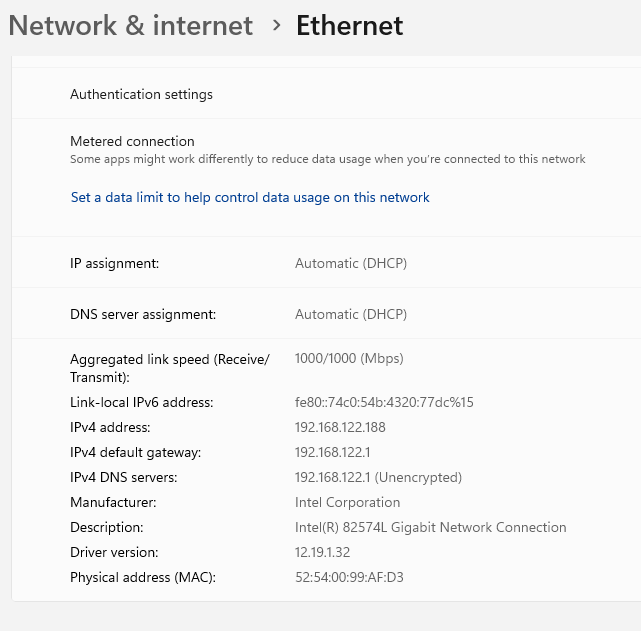This screenshot has height=631, width=641.
Task: Select IP assignment Automatic (DHCP) value
Action: [351, 263]
